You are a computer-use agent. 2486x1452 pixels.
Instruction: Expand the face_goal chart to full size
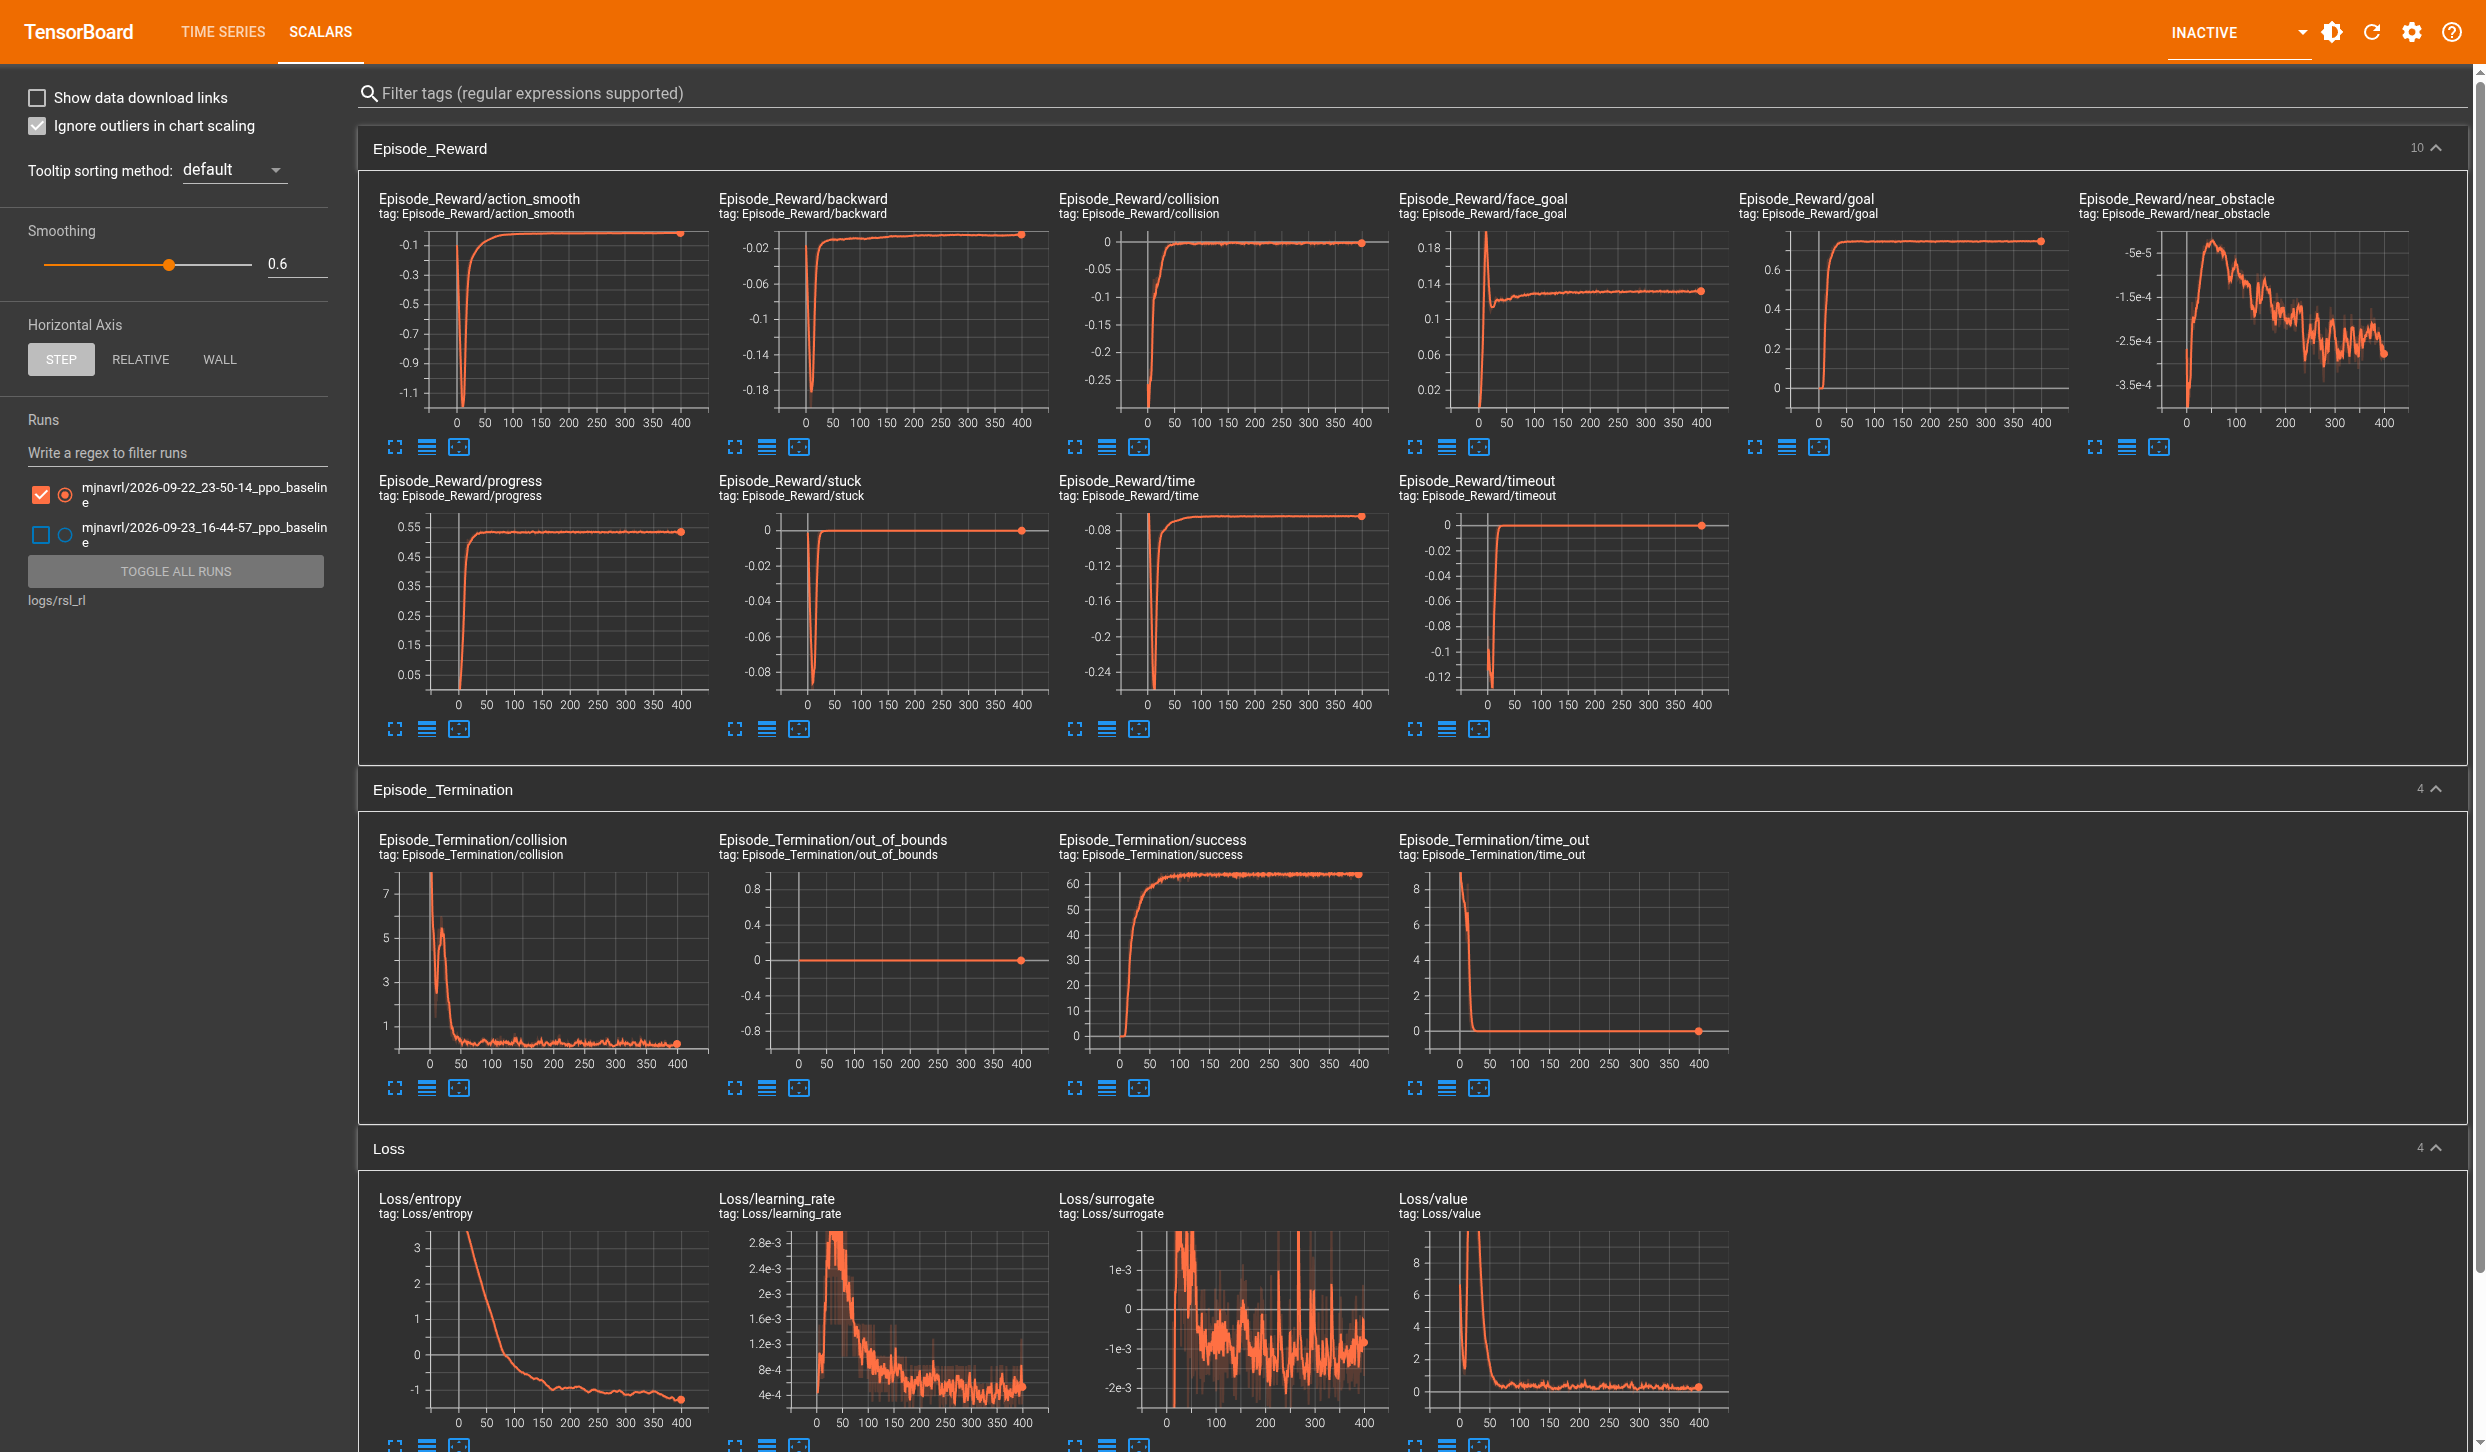pyautogui.click(x=1415, y=447)
